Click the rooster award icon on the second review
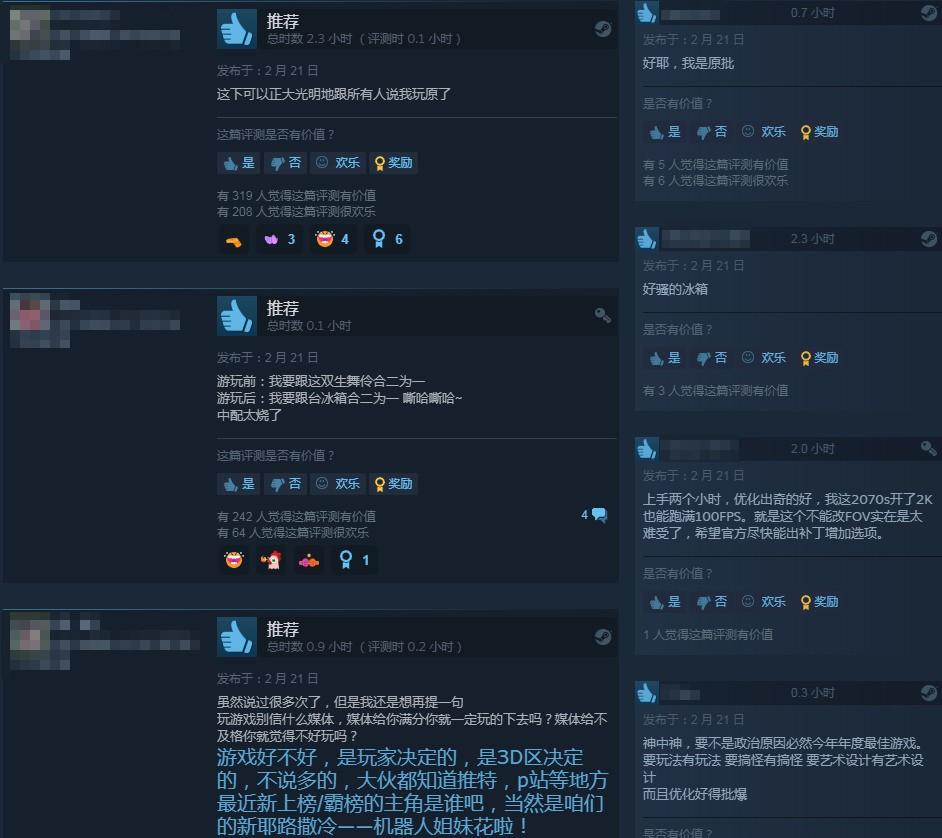 point(271,560)
